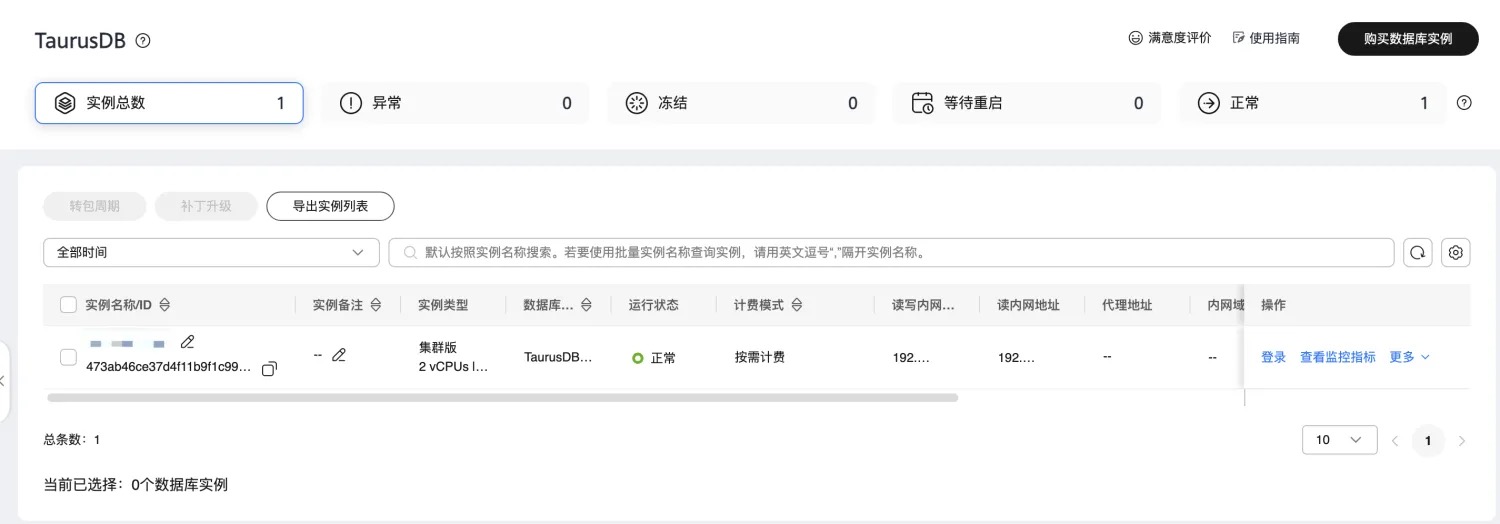Open table column settings gear
The image size is (1500, 524).
pos(1456,253)
